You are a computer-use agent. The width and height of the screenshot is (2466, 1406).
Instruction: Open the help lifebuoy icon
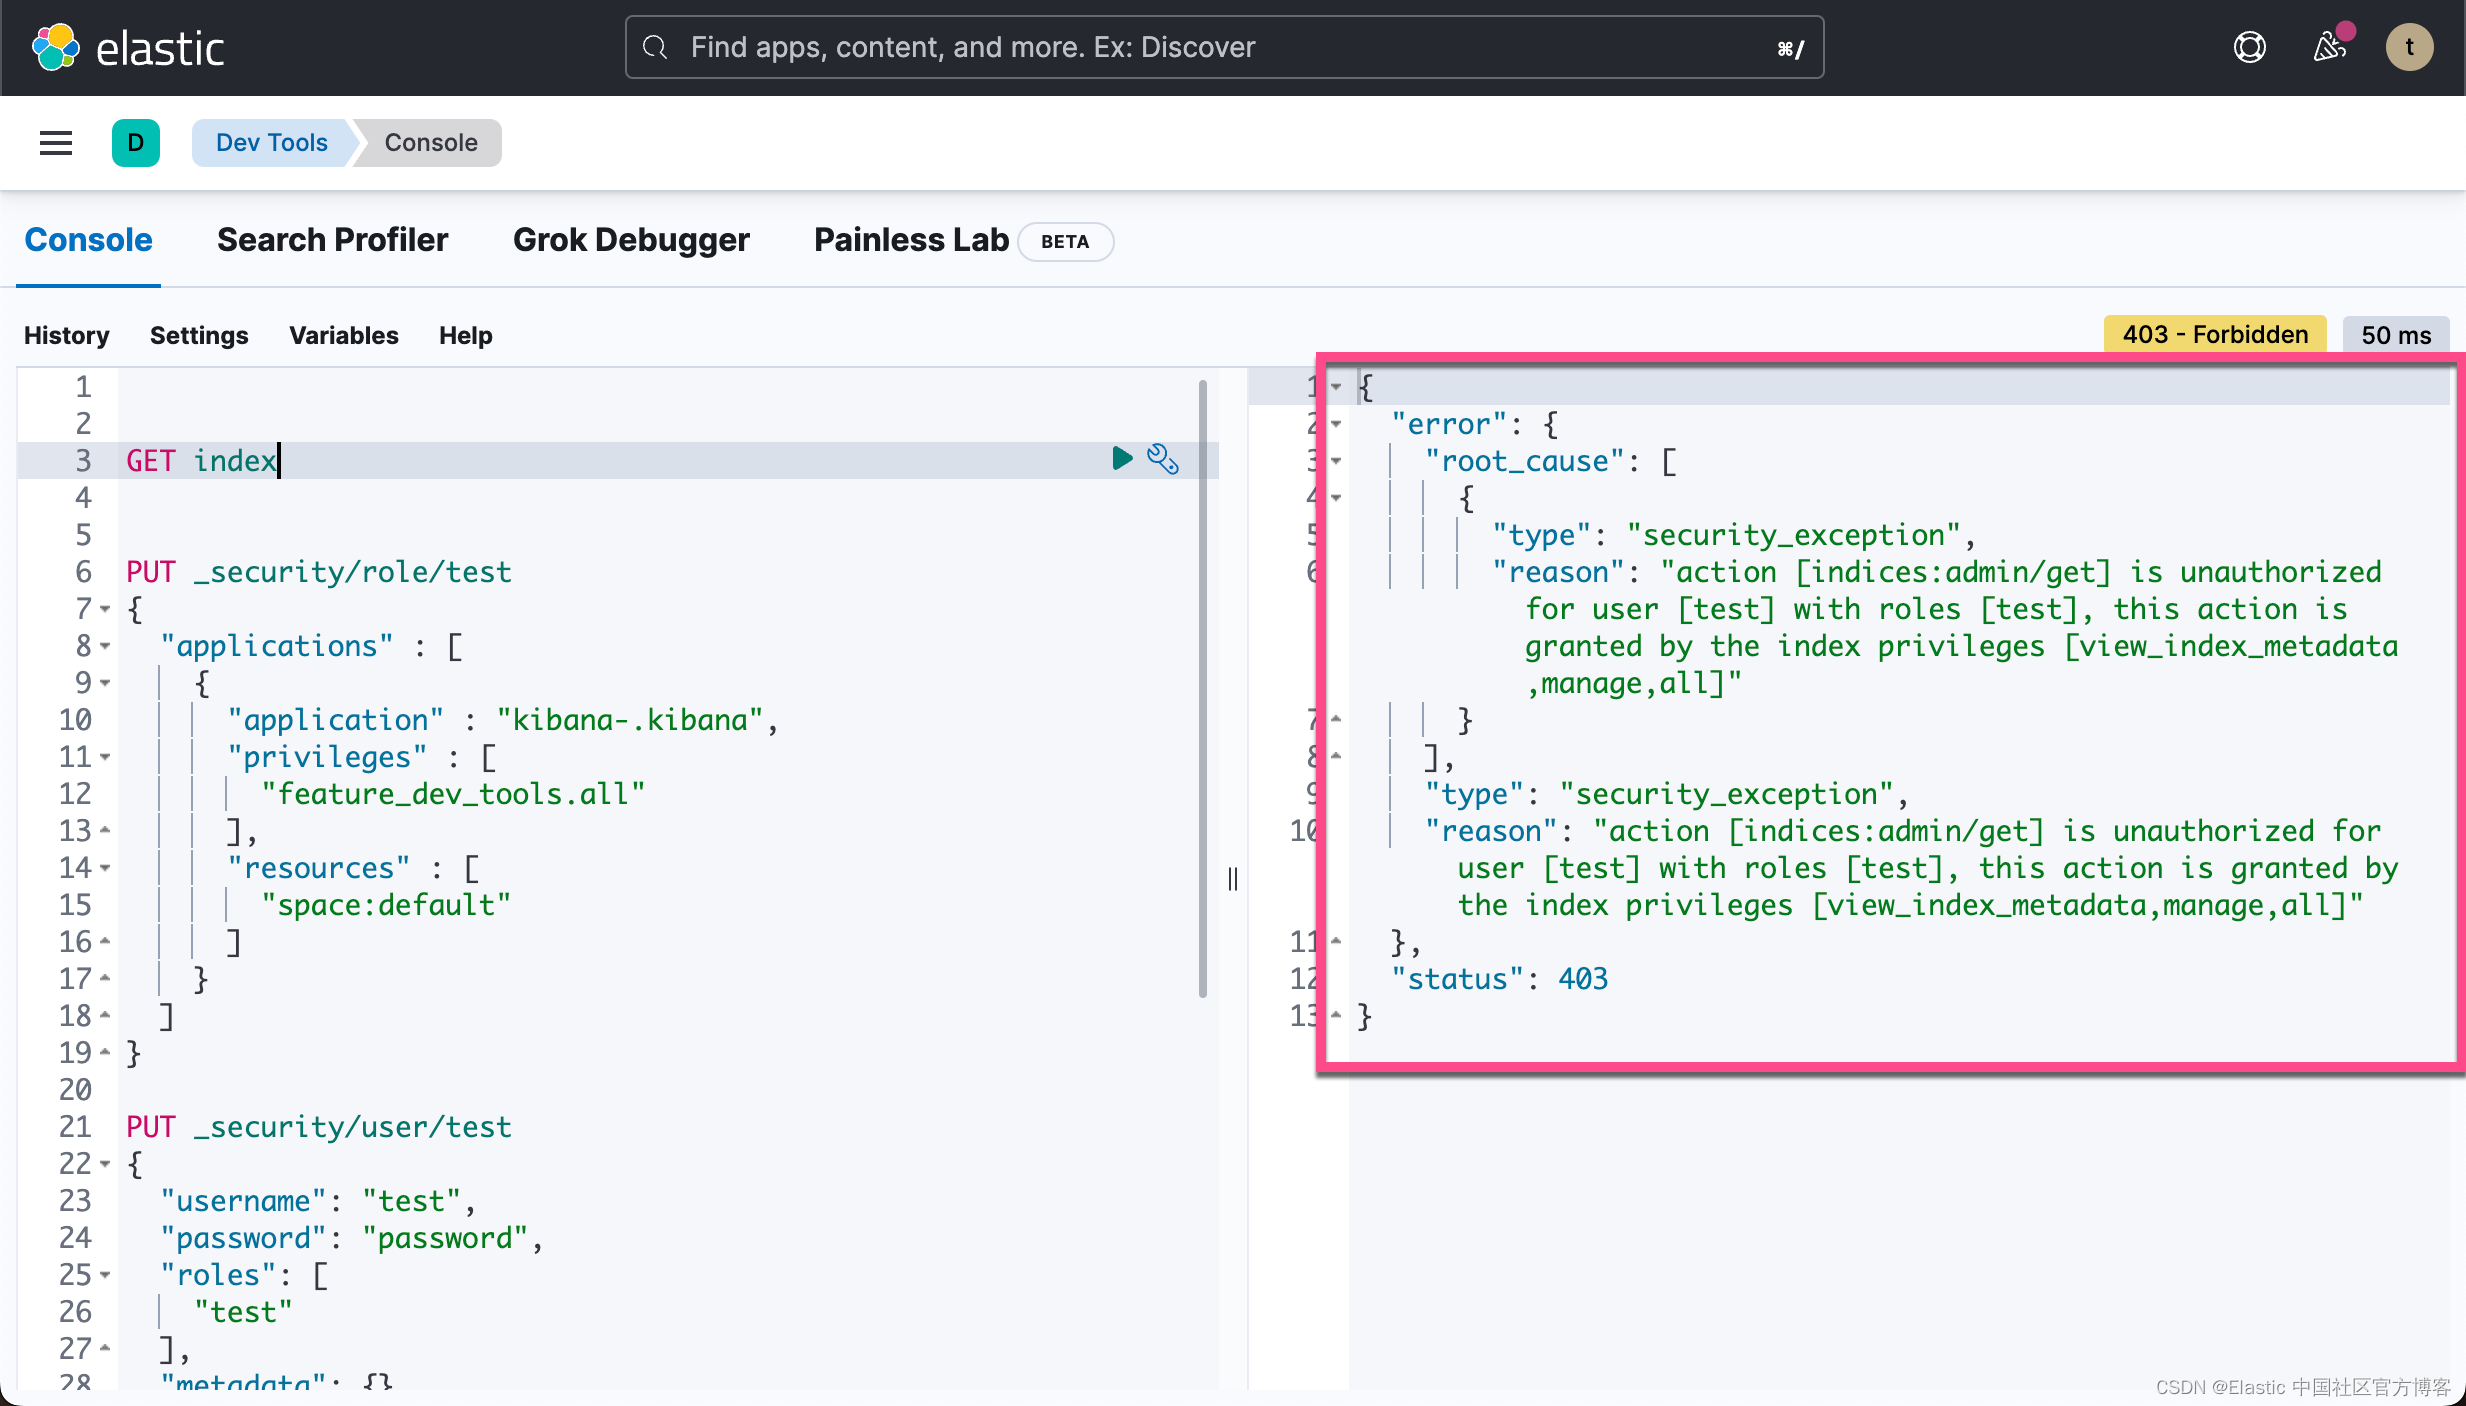point(2249,47)
